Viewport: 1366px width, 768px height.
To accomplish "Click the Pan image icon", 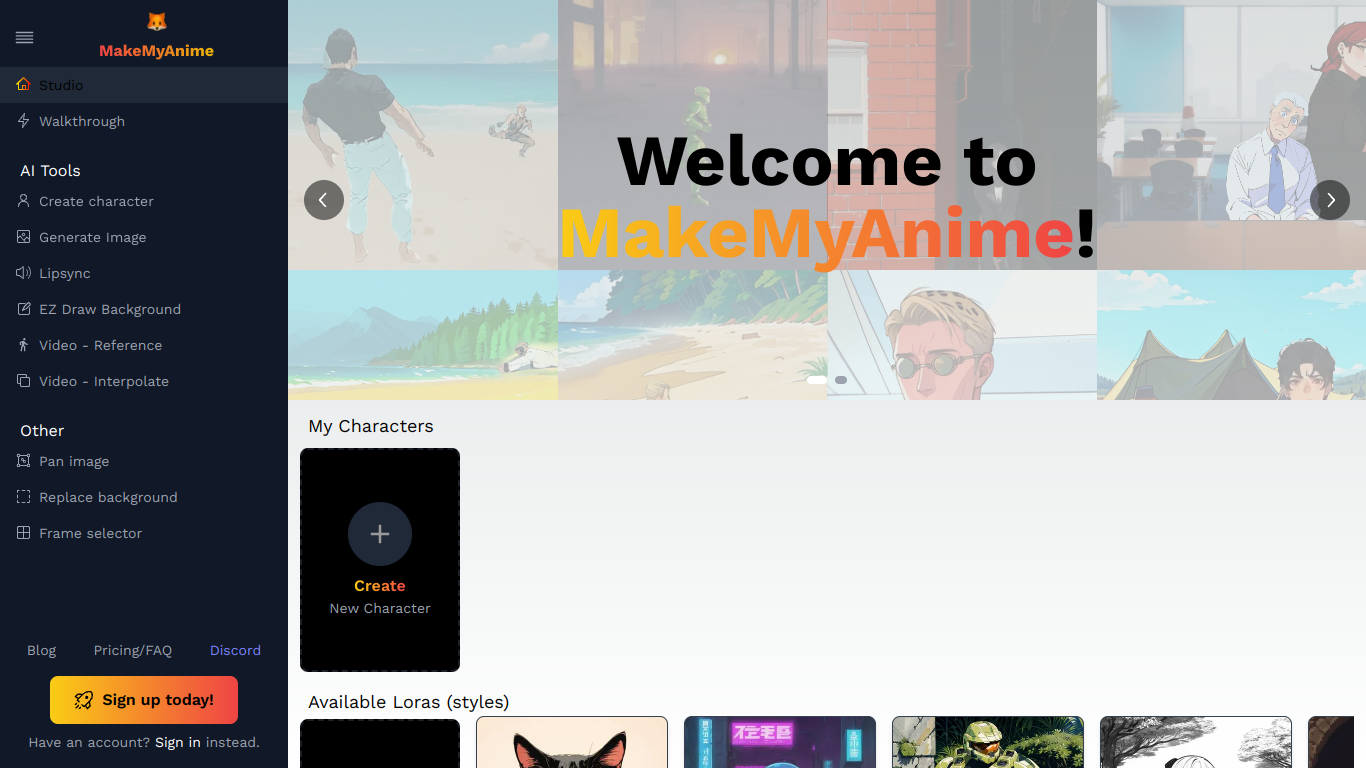I will coord(24,461).
